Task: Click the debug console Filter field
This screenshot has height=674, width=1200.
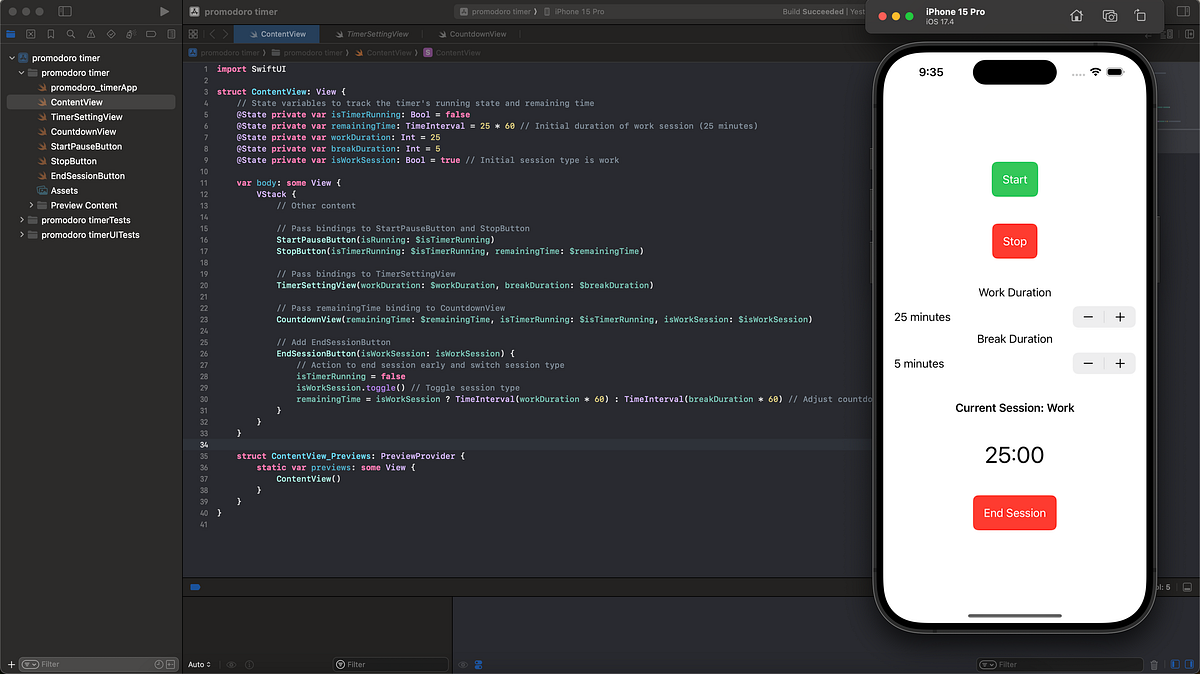Action: (x=391, y=663)
